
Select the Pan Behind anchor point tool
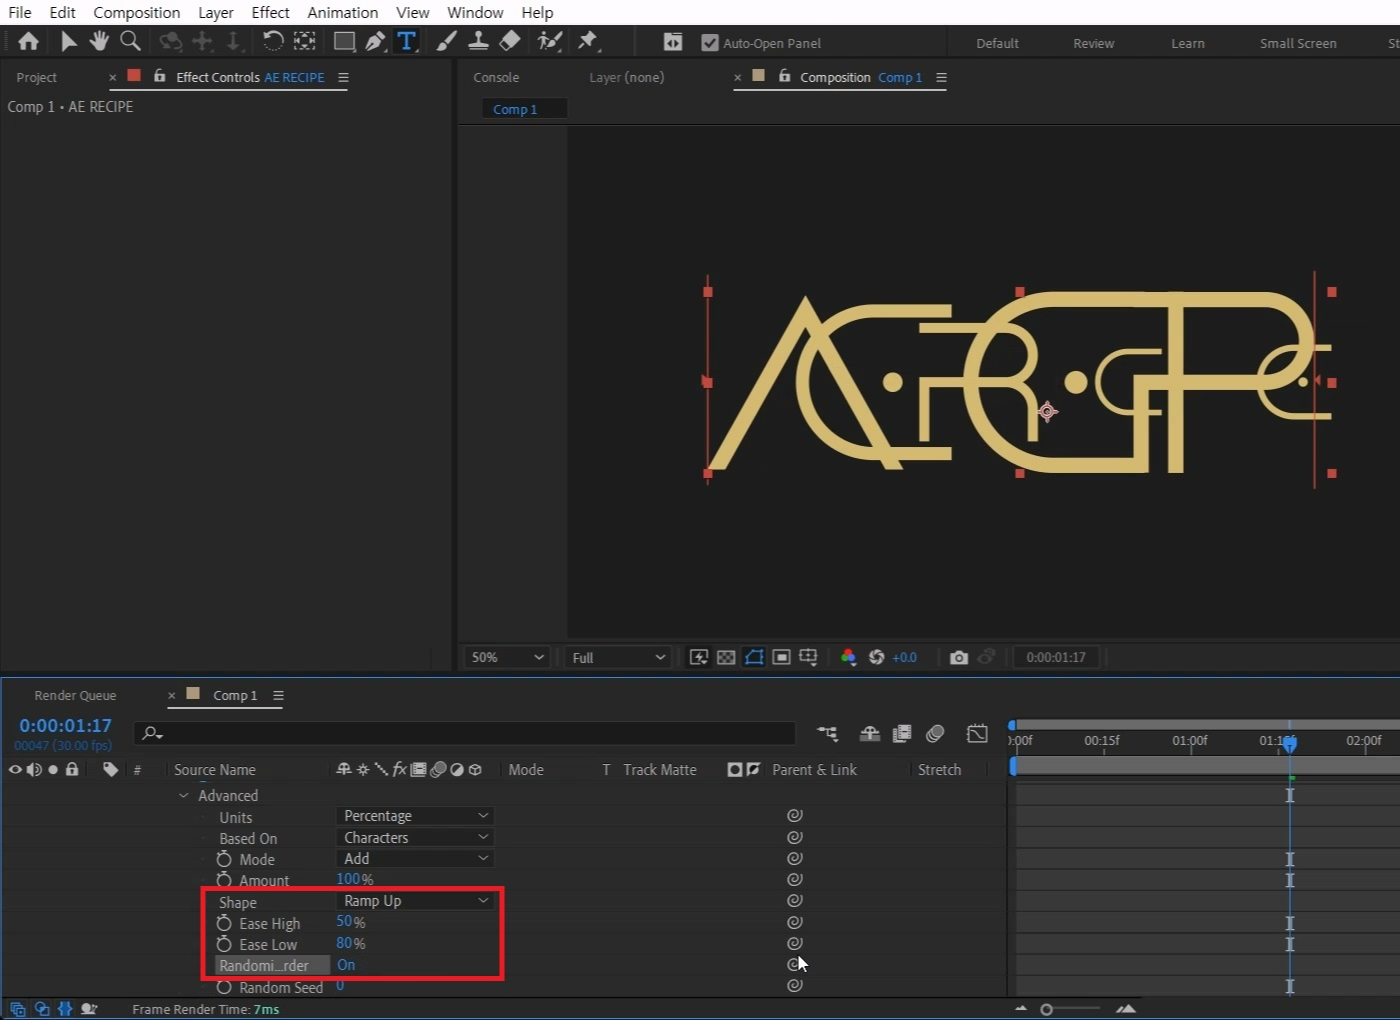(305, 41)
